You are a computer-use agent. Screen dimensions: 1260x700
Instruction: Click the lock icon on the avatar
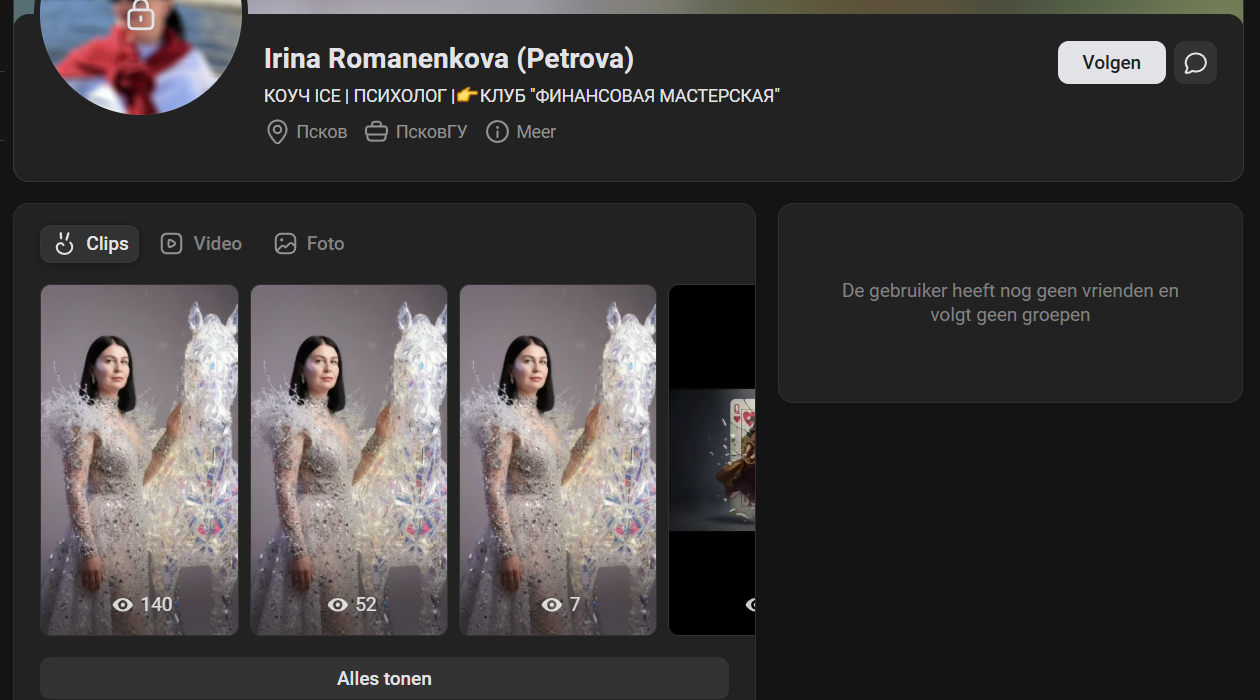coord(141,14)
